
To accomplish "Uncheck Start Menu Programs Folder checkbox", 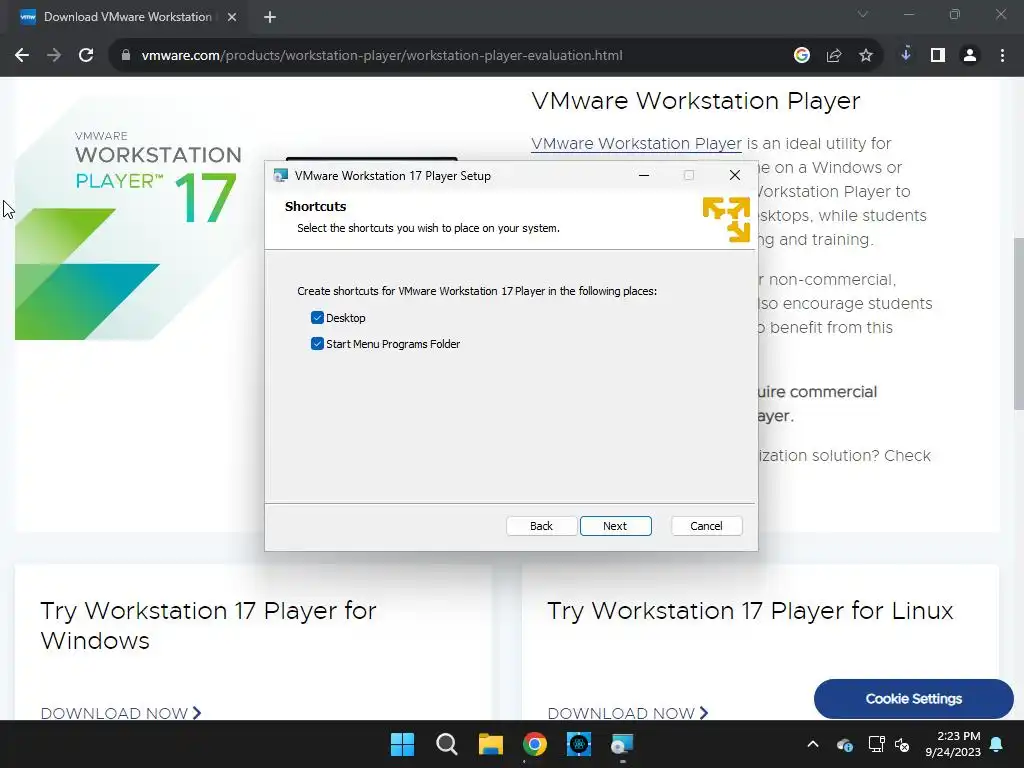I will coord(317,344).
